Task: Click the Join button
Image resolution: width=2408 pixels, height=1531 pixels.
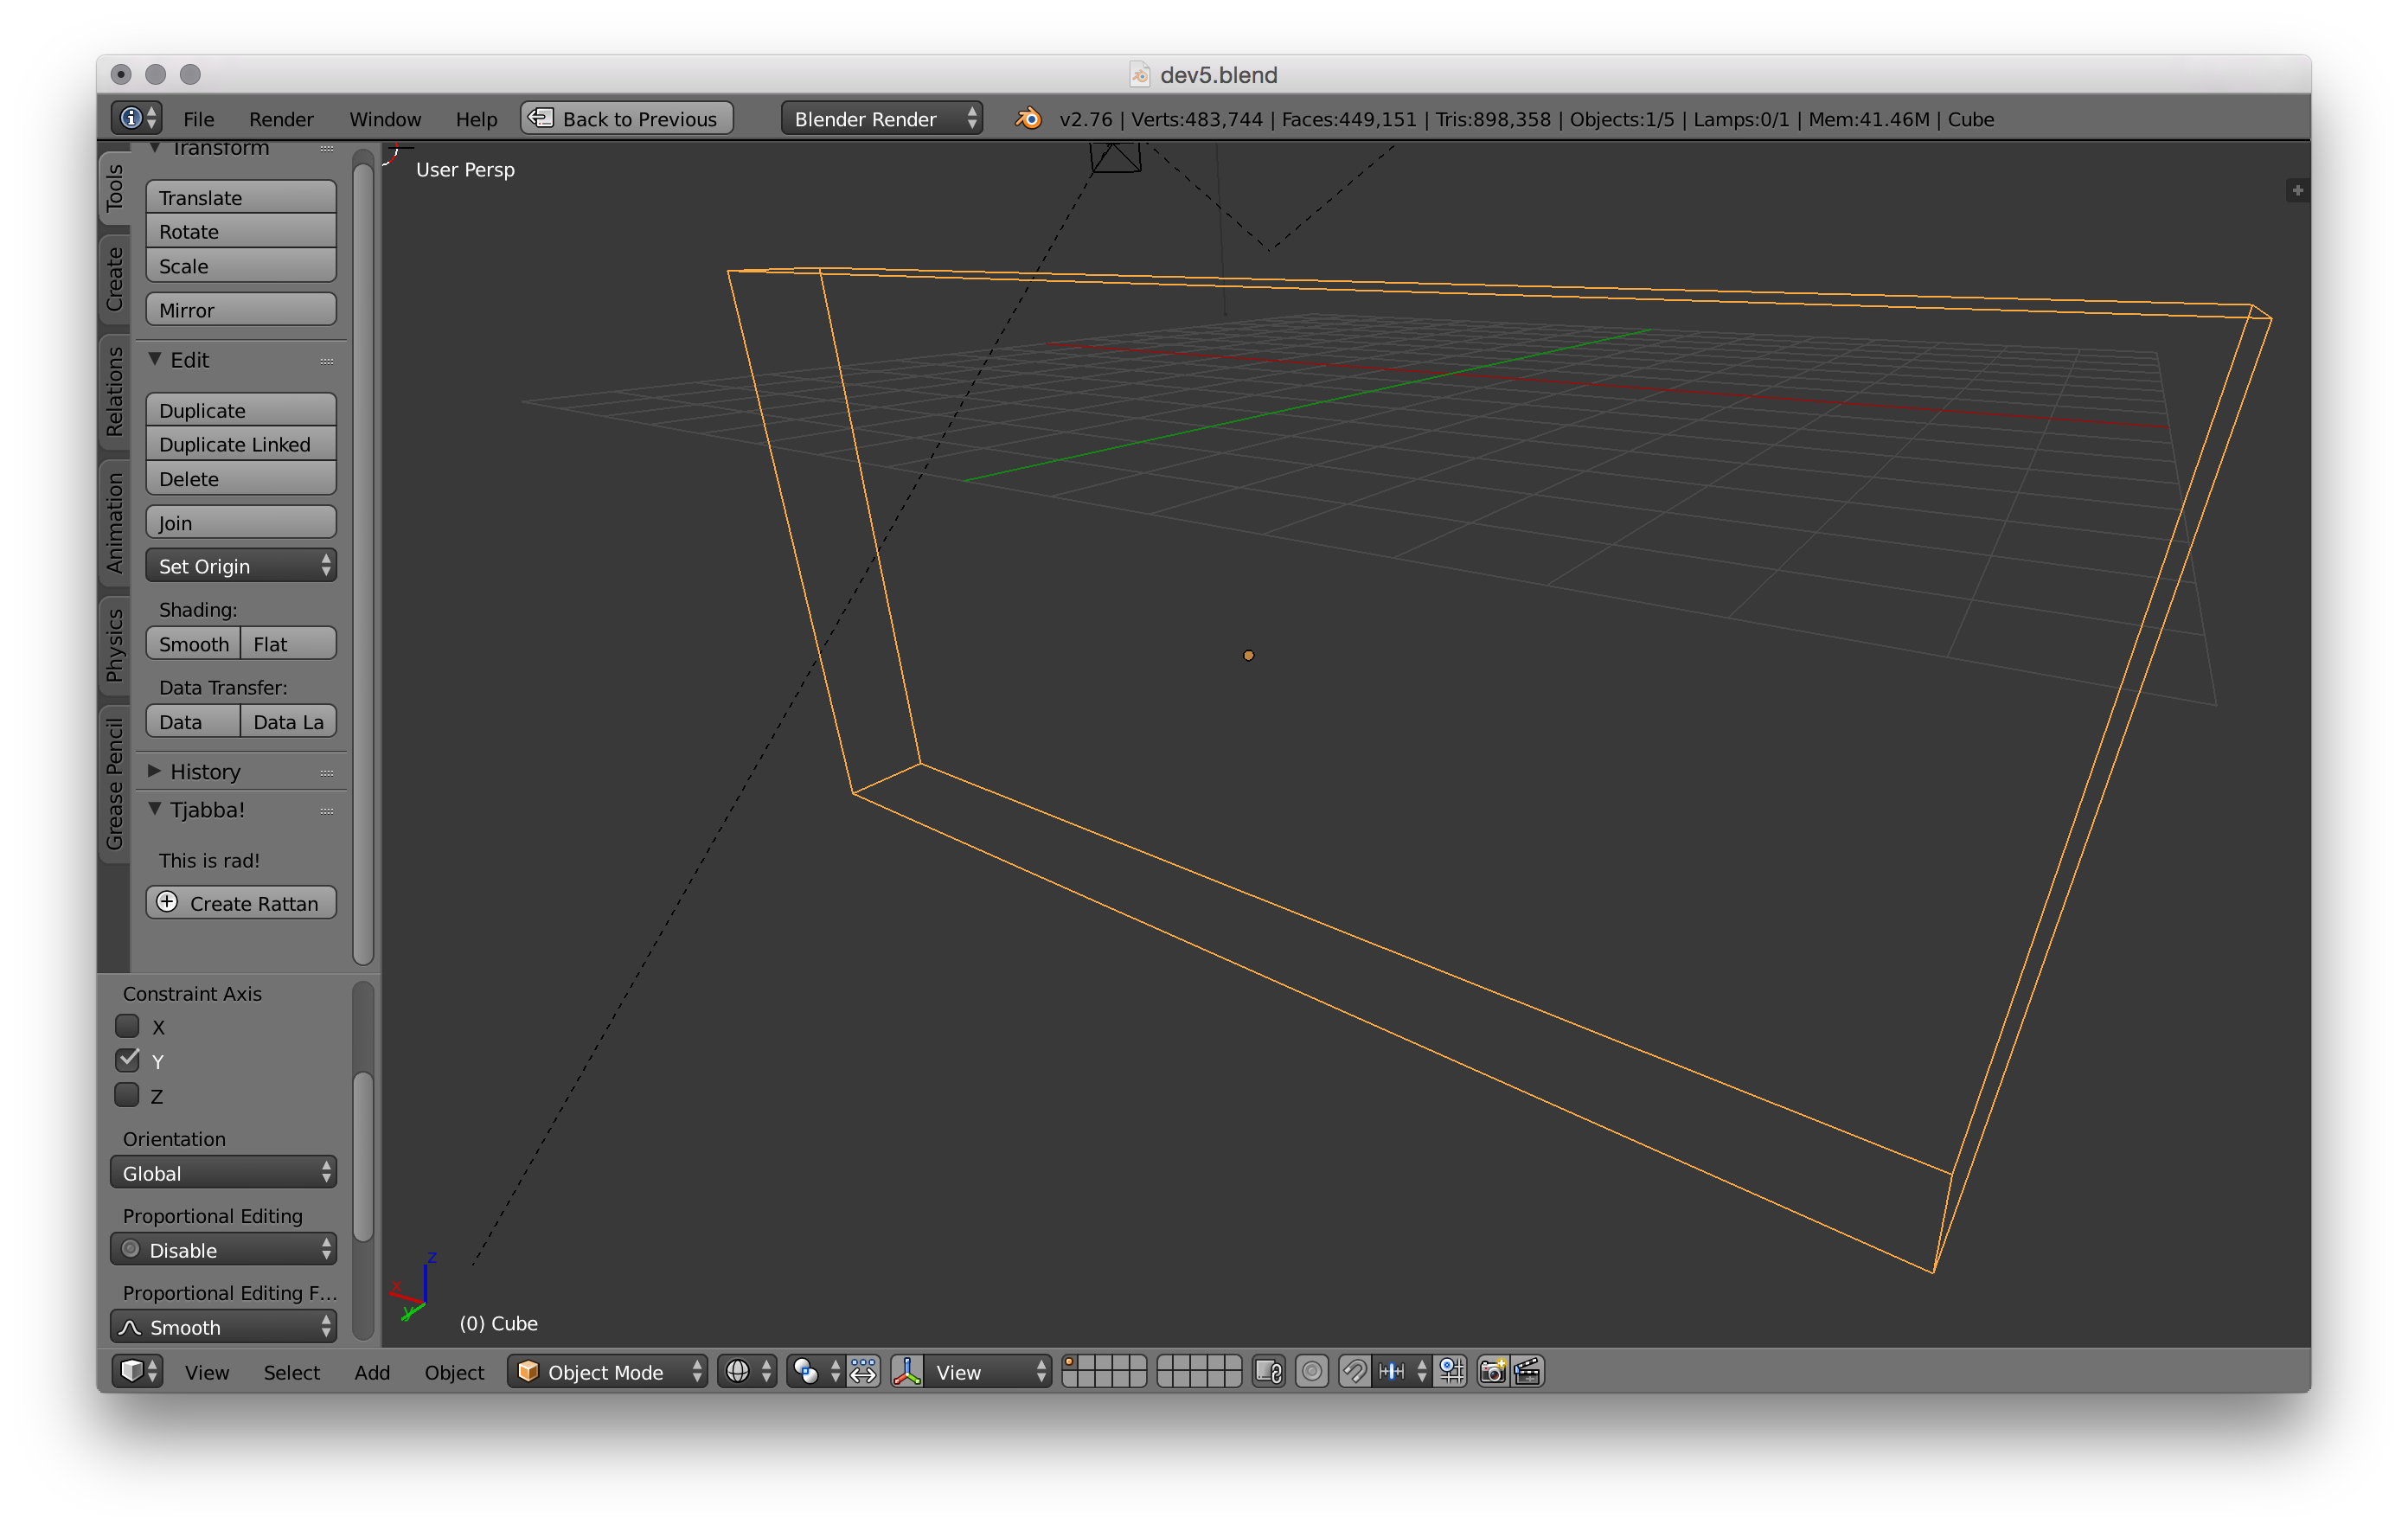Action: pos(240,522)
